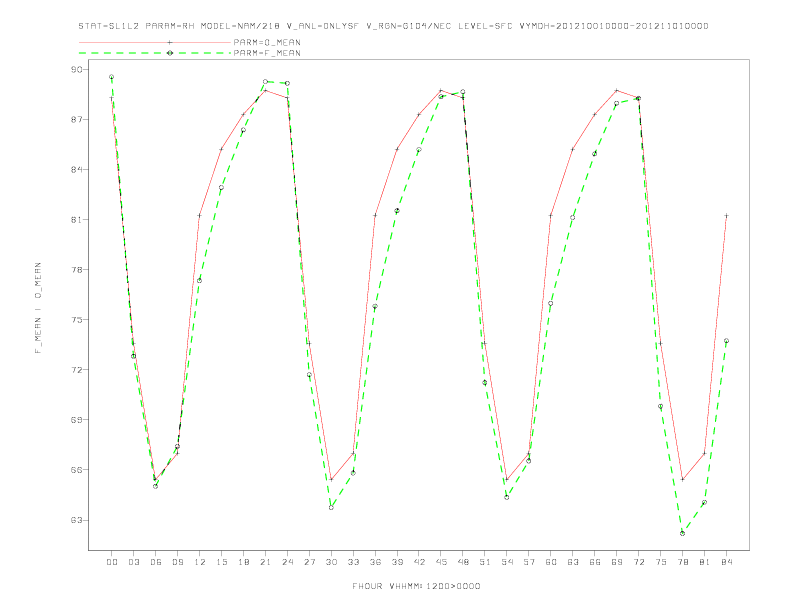Click y-axis tick value 75

click(x=77, y=320)
